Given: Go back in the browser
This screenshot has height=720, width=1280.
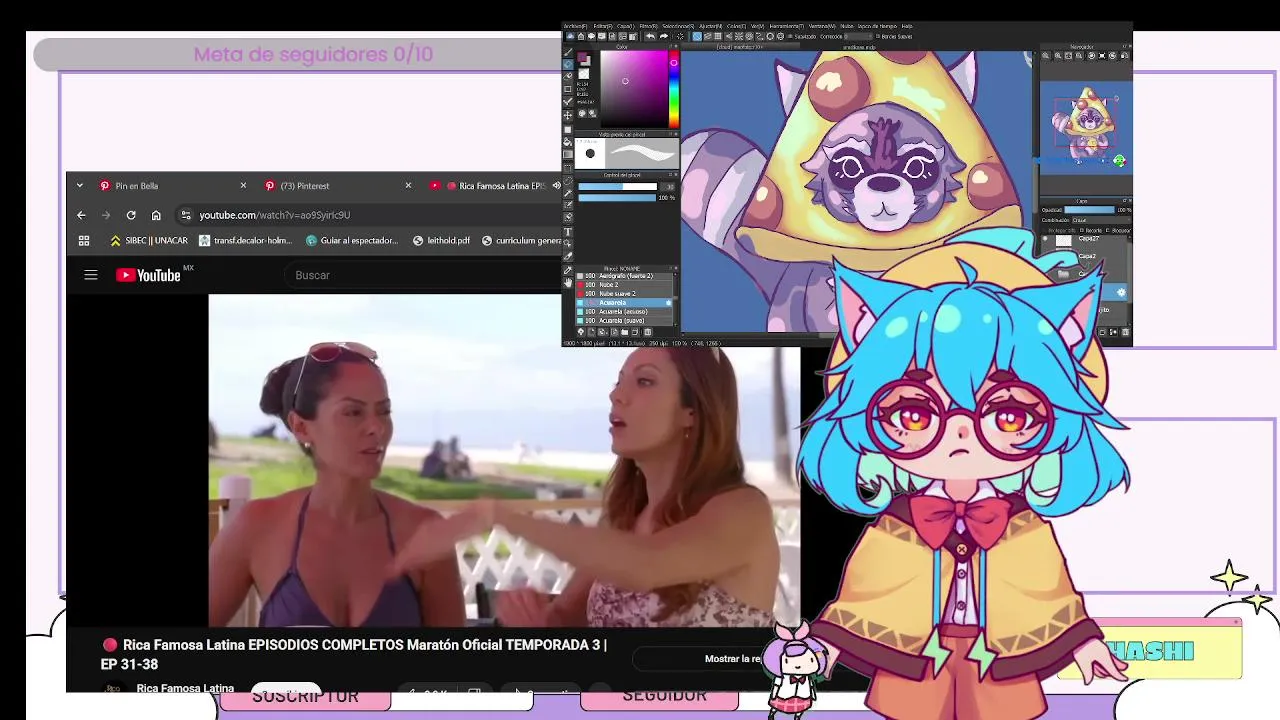Looking at the screenshot, I should [x=81, y=215].
